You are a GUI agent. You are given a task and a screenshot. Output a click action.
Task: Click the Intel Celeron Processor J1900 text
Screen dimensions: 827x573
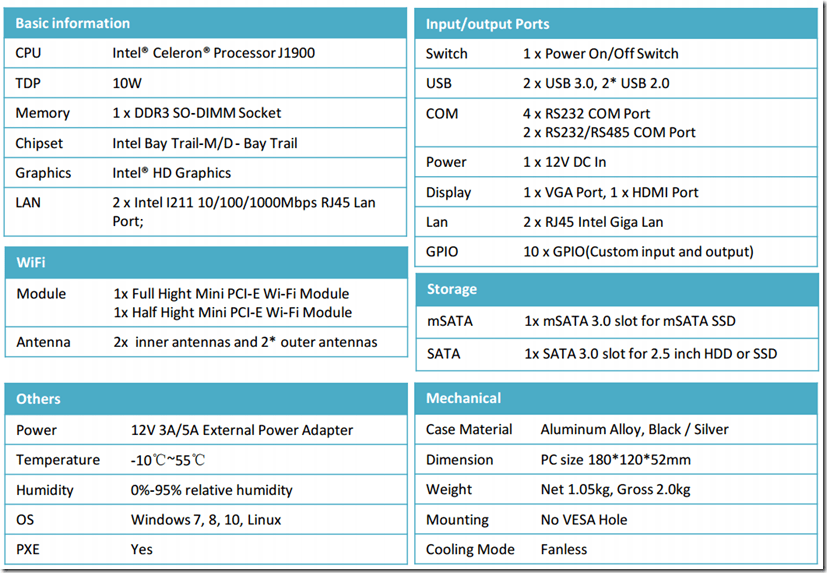click(x=213, y=53)
